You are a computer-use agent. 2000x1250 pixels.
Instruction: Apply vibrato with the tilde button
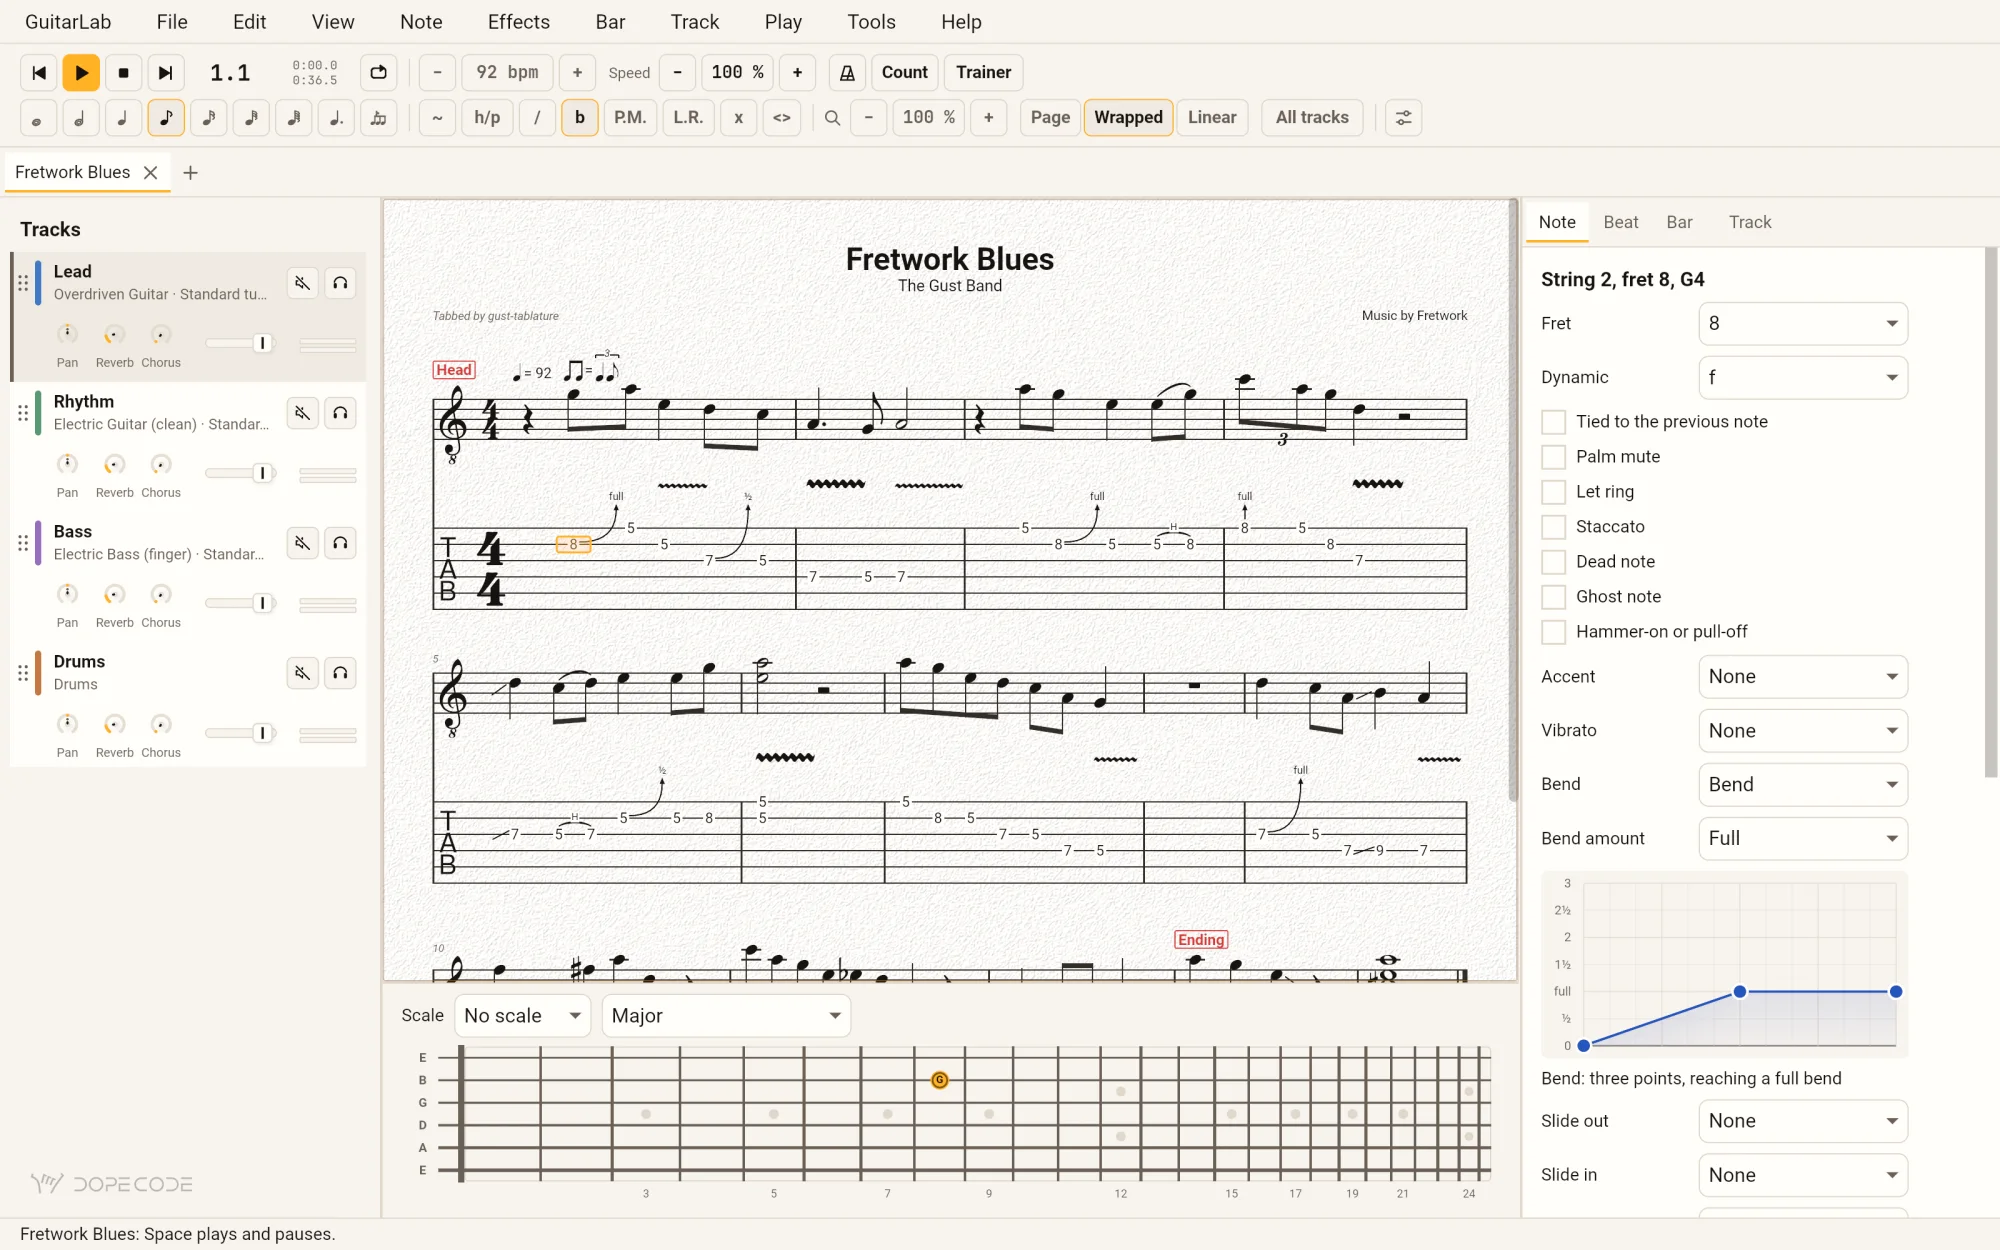tap(437, 118)
